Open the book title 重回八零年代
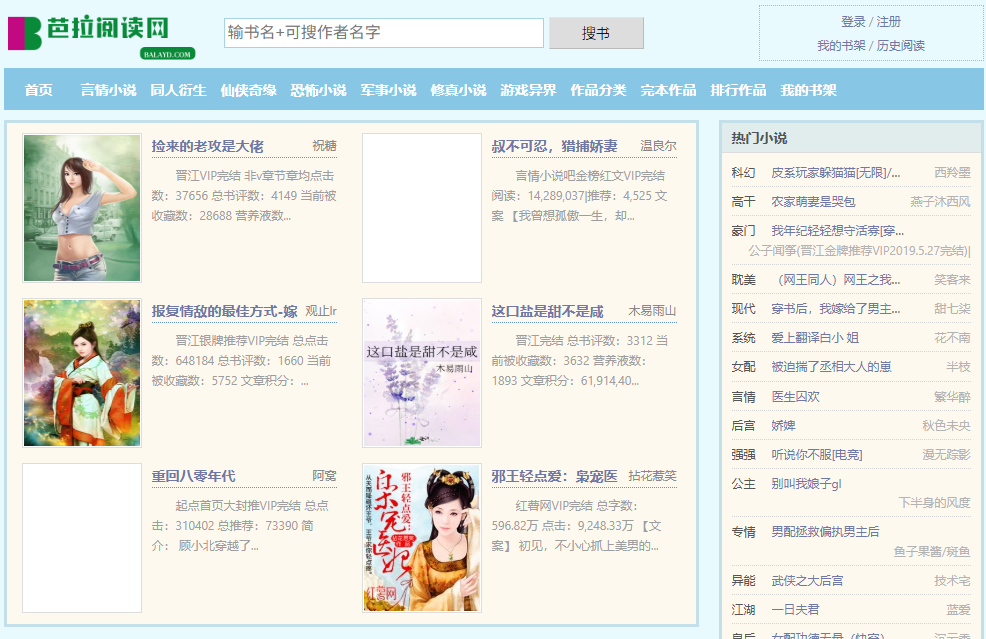 (194, 475)
